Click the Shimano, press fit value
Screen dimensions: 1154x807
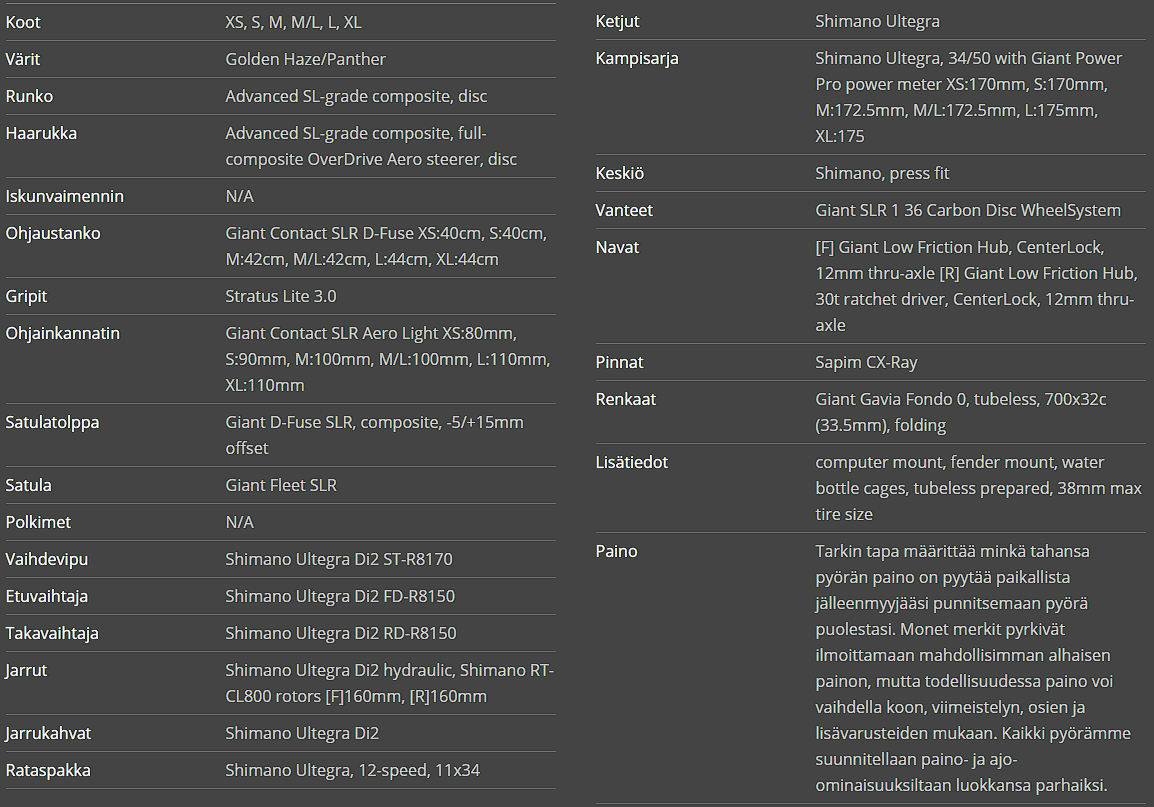tap(882, 173)
